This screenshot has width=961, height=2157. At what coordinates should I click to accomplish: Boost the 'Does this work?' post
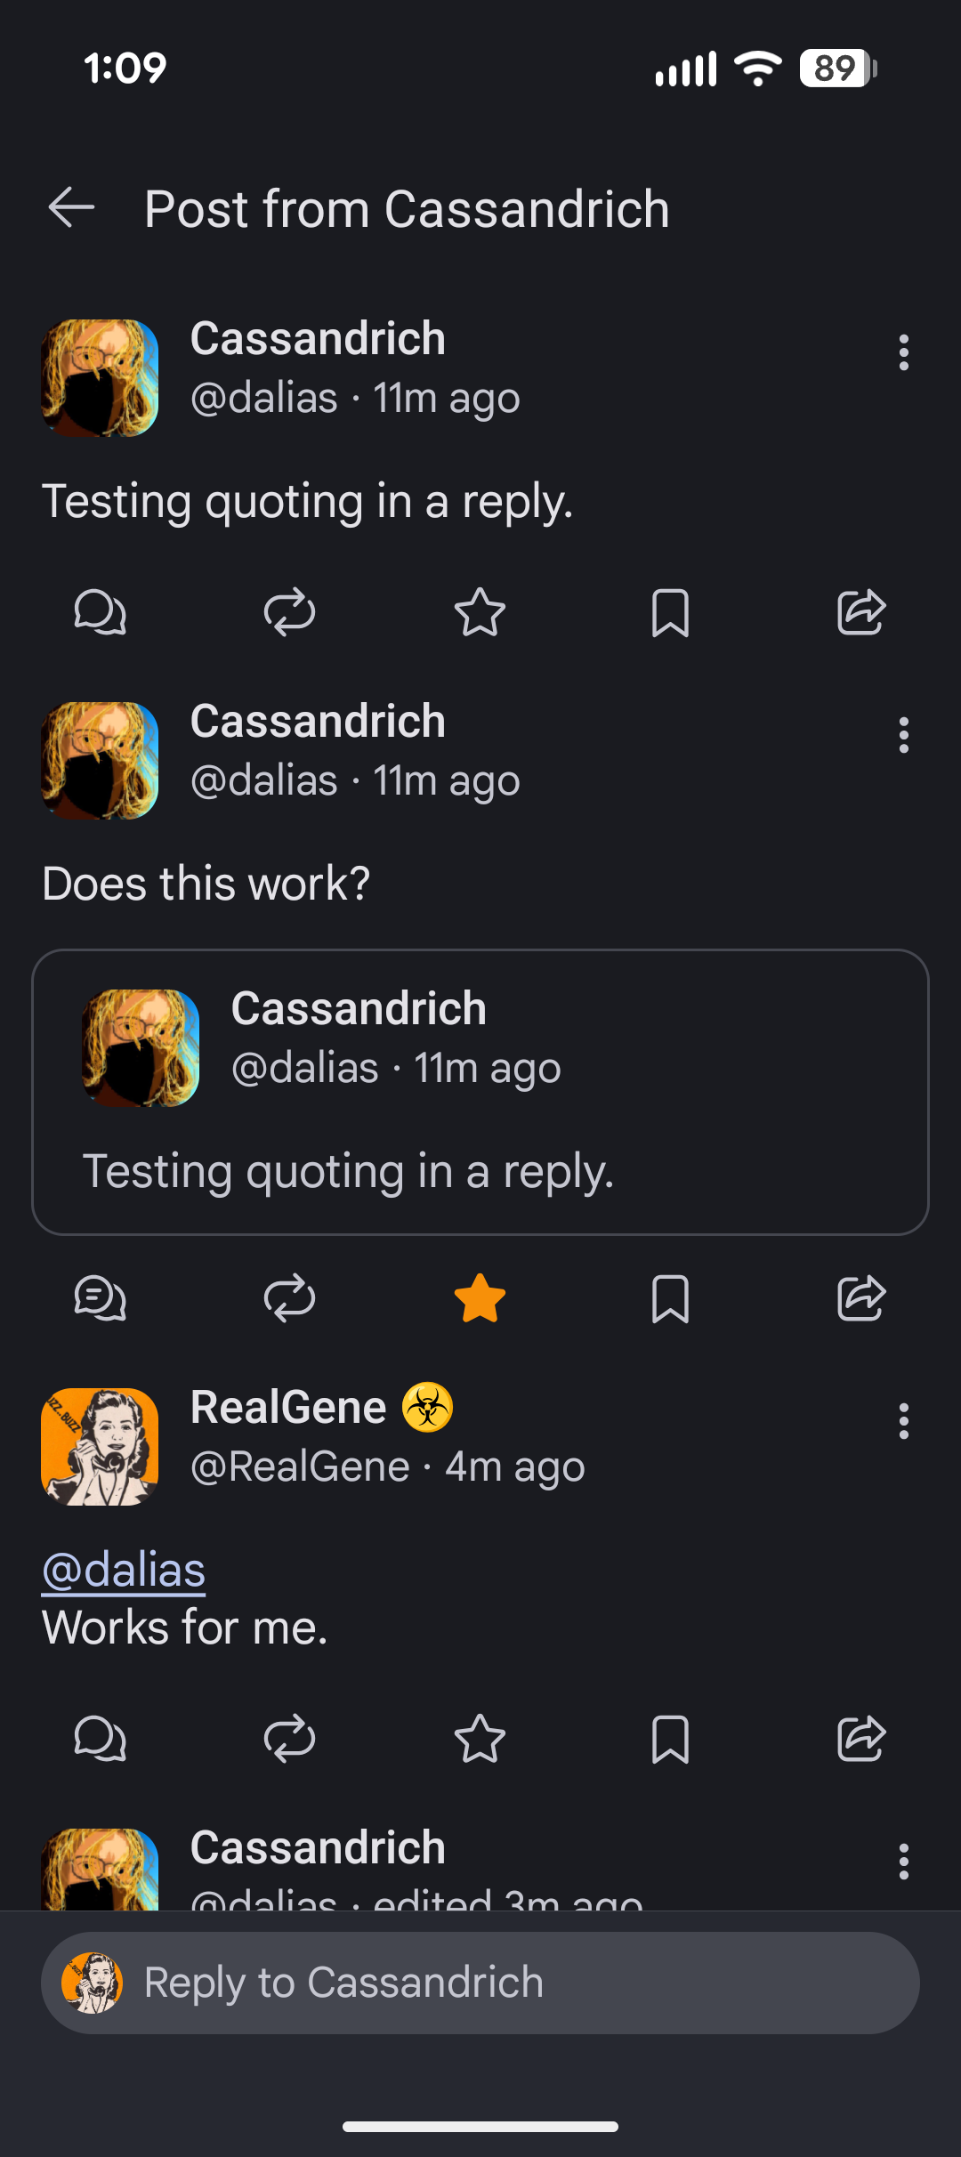290,1298
